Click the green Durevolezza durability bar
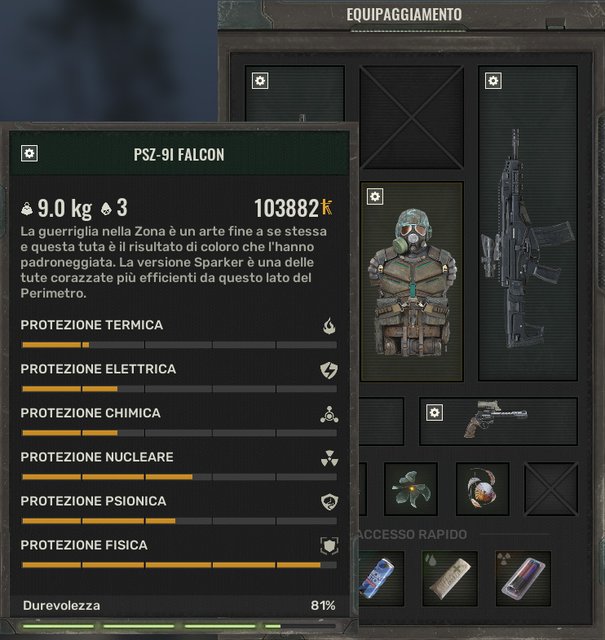The height and width of the screenshot is (640, 605). coord(179,626)
